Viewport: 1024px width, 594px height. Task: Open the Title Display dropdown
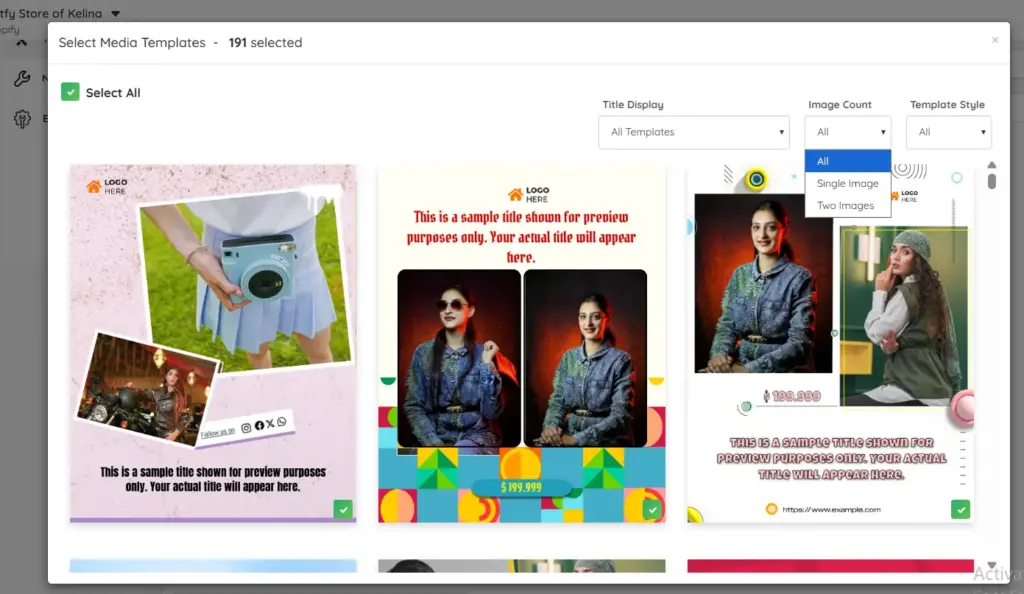click(694, 131)
